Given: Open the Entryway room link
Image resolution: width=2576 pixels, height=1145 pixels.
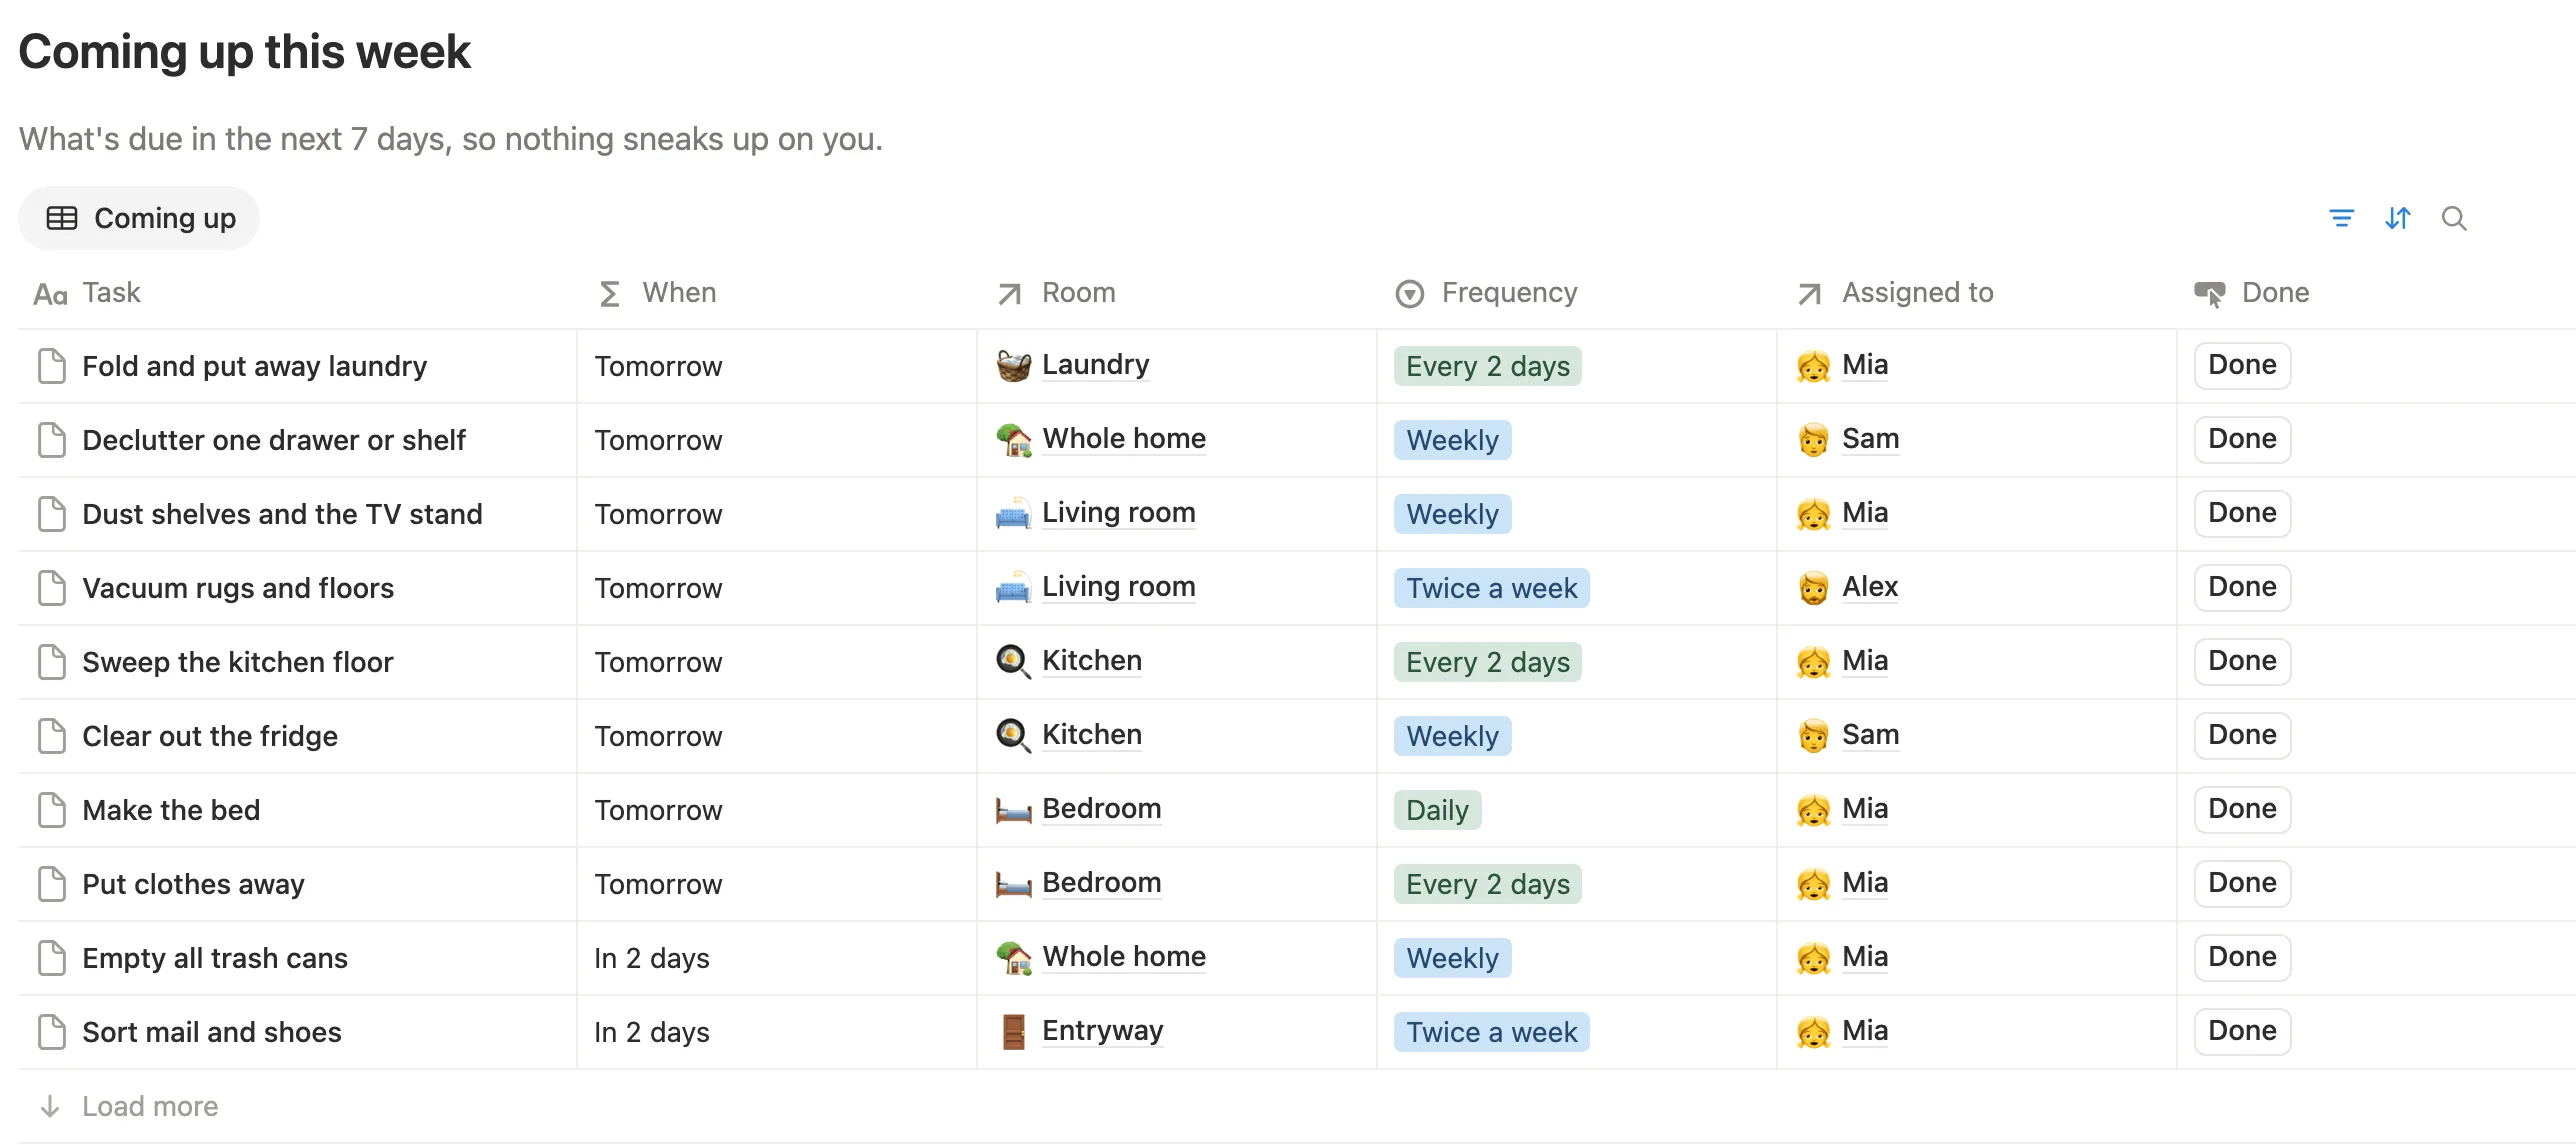Looking at the screenshot, I should click(x=1102, y=1031).
